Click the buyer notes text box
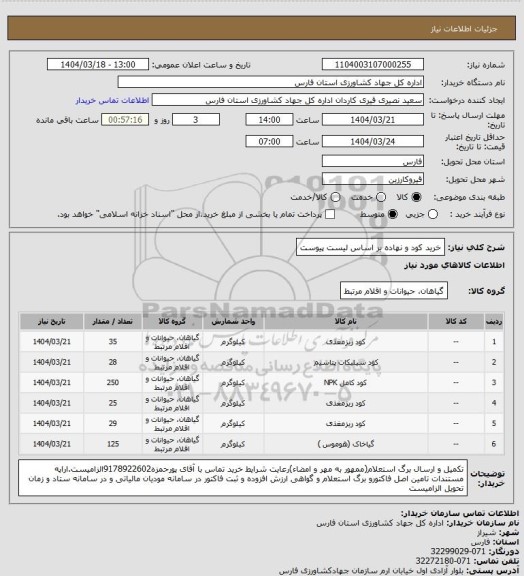This screenshot has width=524, height=576. 243,477
